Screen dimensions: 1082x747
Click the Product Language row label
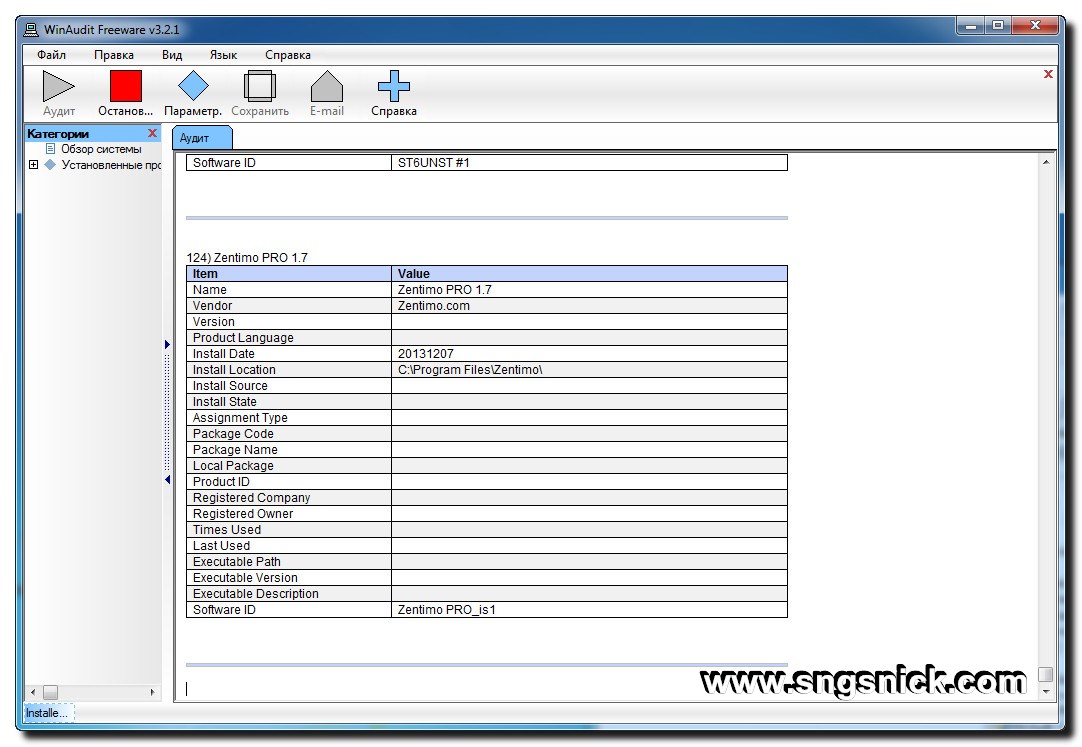(243, 338)
